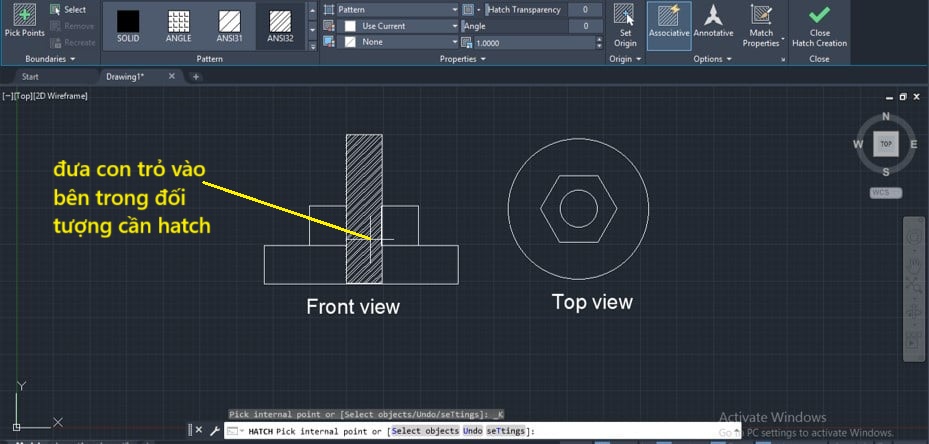Click the Undo option in command line

(x=473, y=431)
